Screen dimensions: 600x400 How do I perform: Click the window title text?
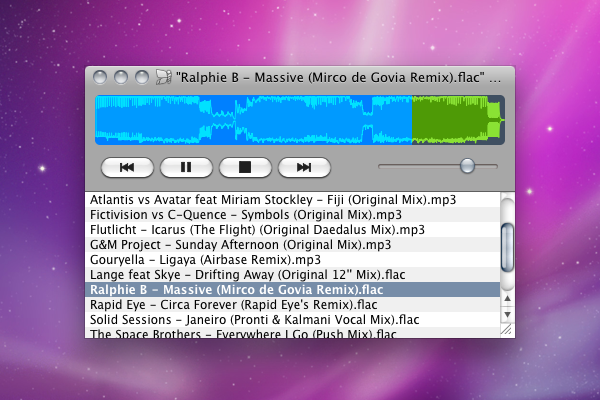[x=338, y=78]
